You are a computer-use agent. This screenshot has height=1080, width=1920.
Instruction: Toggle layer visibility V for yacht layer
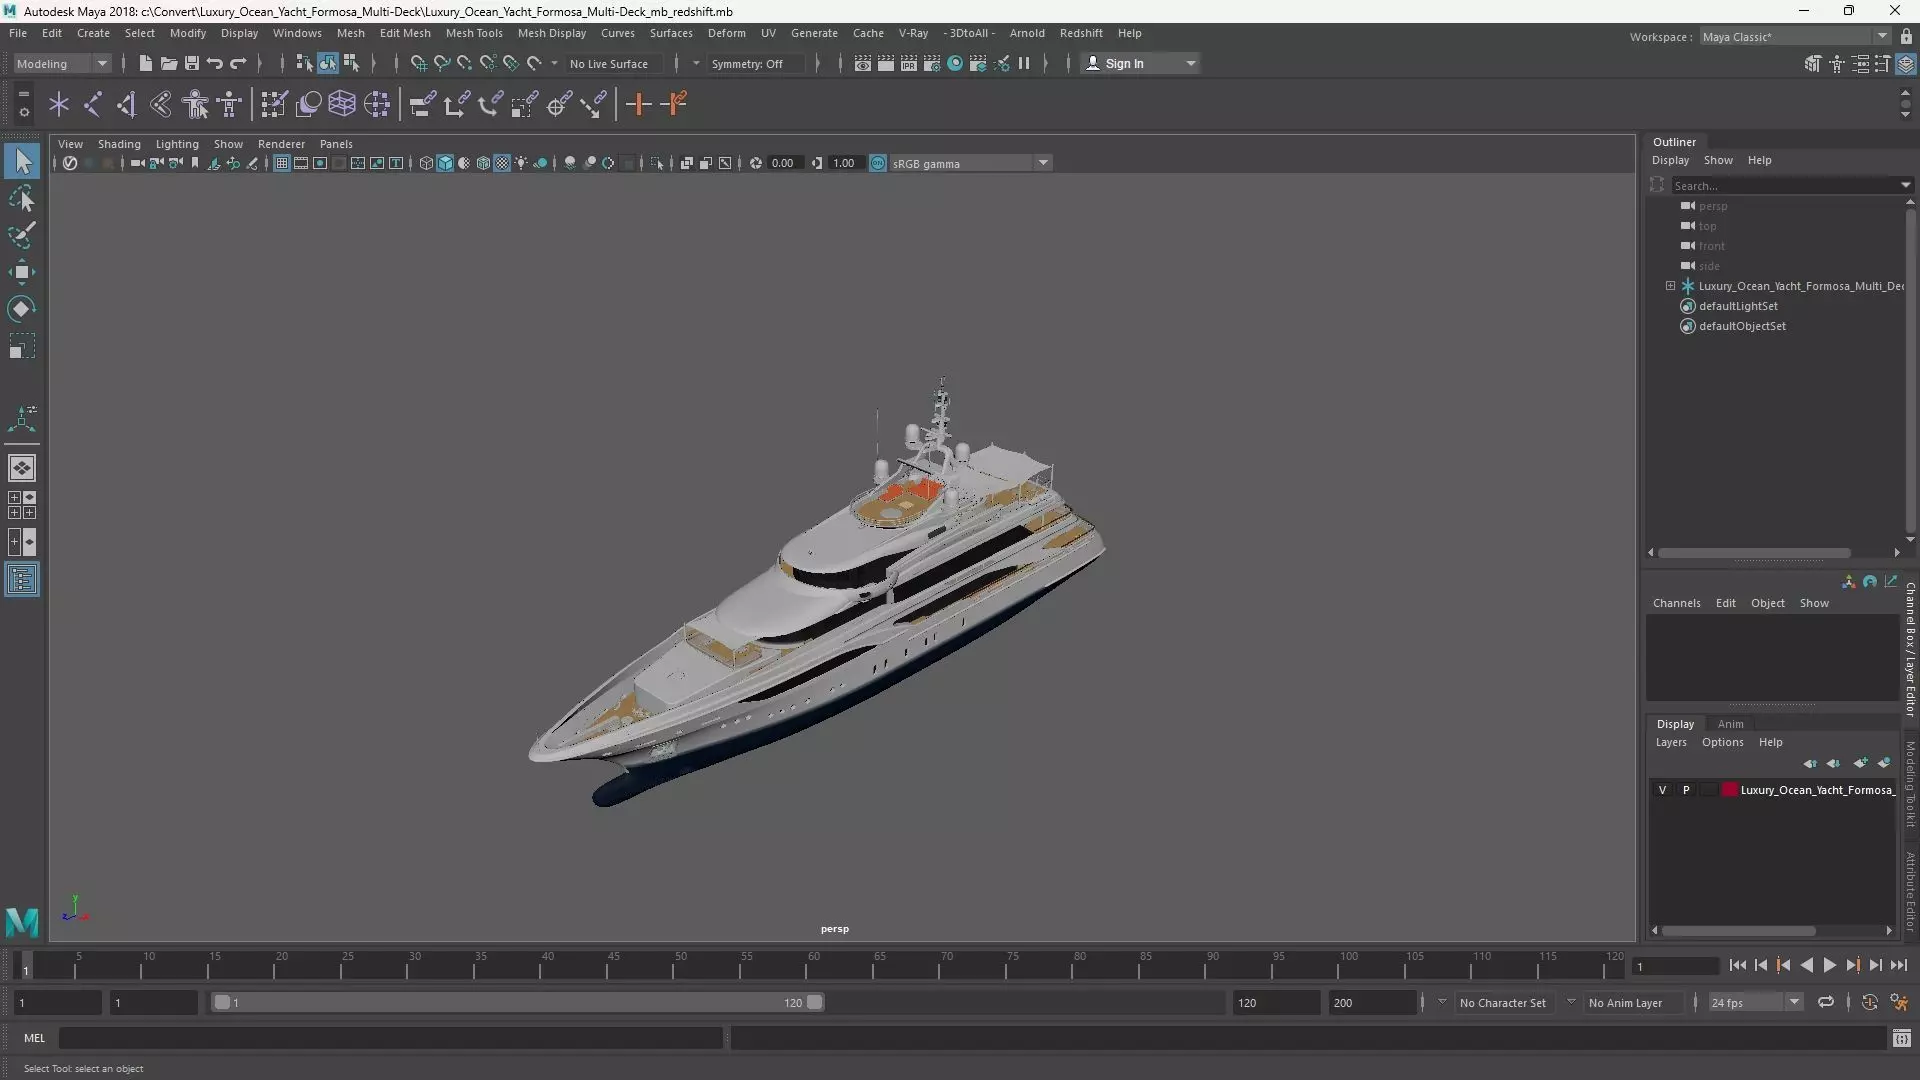[1662, 790]
